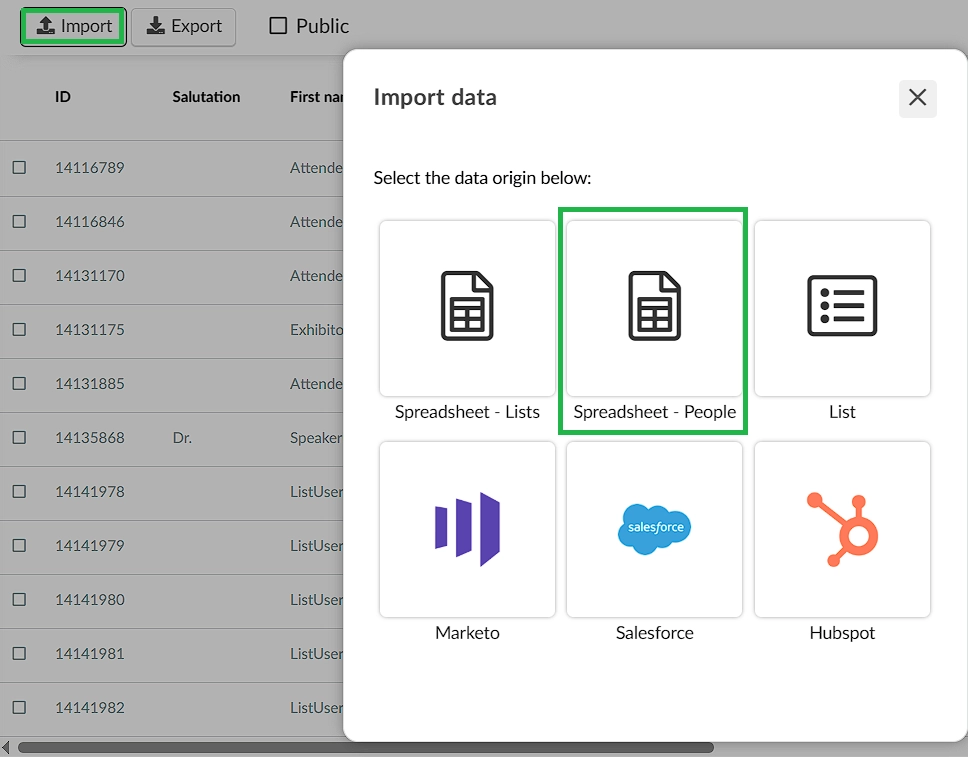Check the row 14141978 checkbox
This screenshot has height=757, width=968.
(x=19, y=491)
